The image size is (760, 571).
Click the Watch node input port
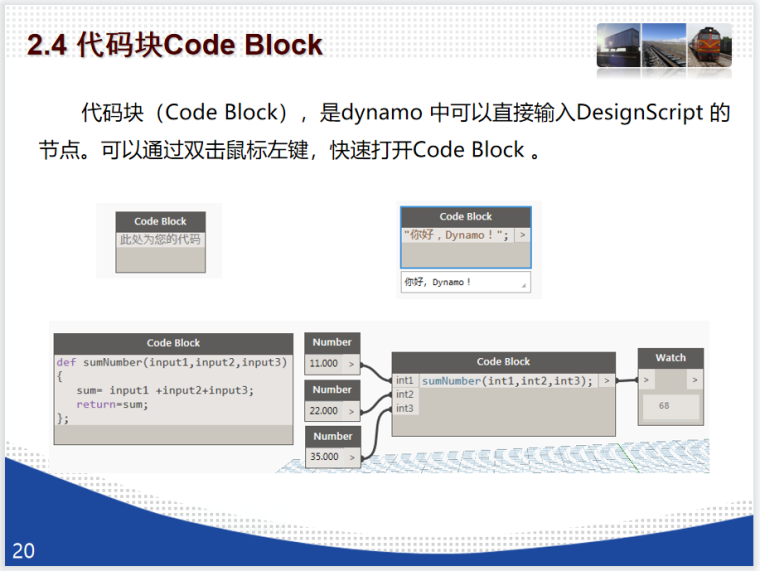coord(647,380)
